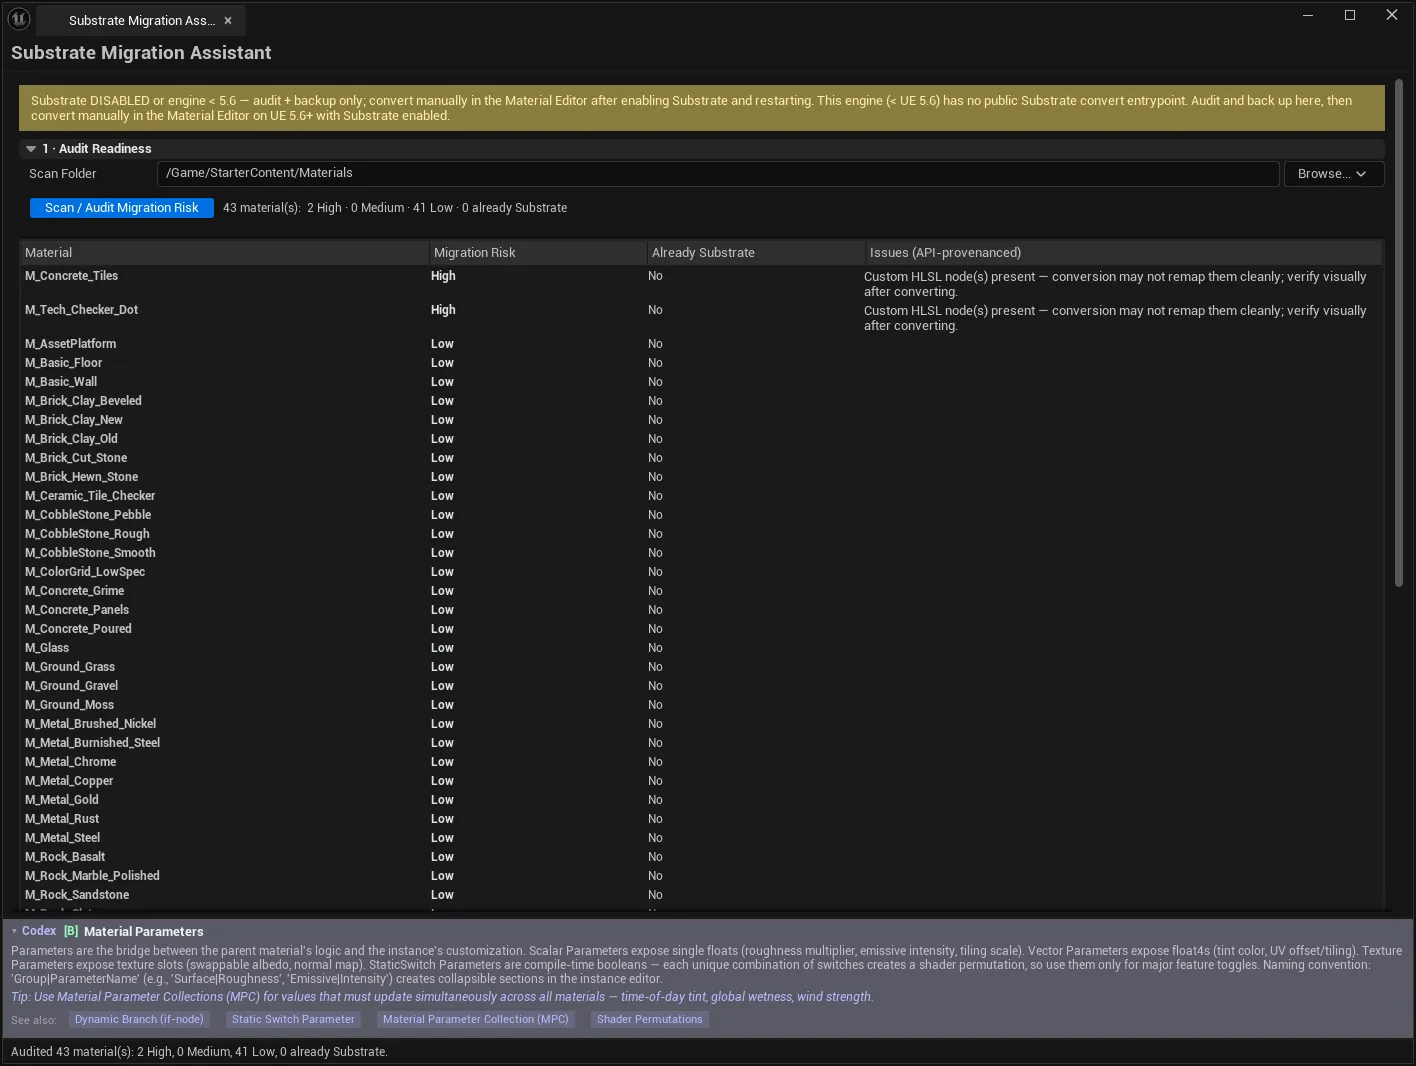Select the M_Brick_Clay_Beveled row
This screenshot has height=1066, width=1416.
[700, 401]
